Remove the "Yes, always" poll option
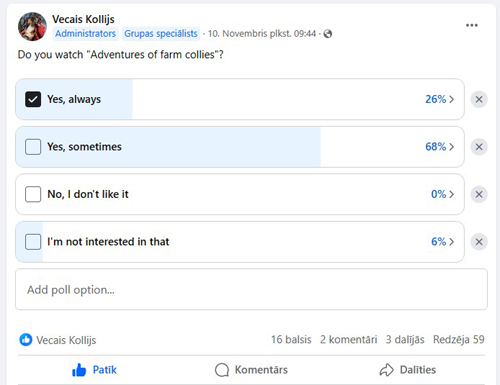This screenshot has height=385, width=500. tap(479, 99)
